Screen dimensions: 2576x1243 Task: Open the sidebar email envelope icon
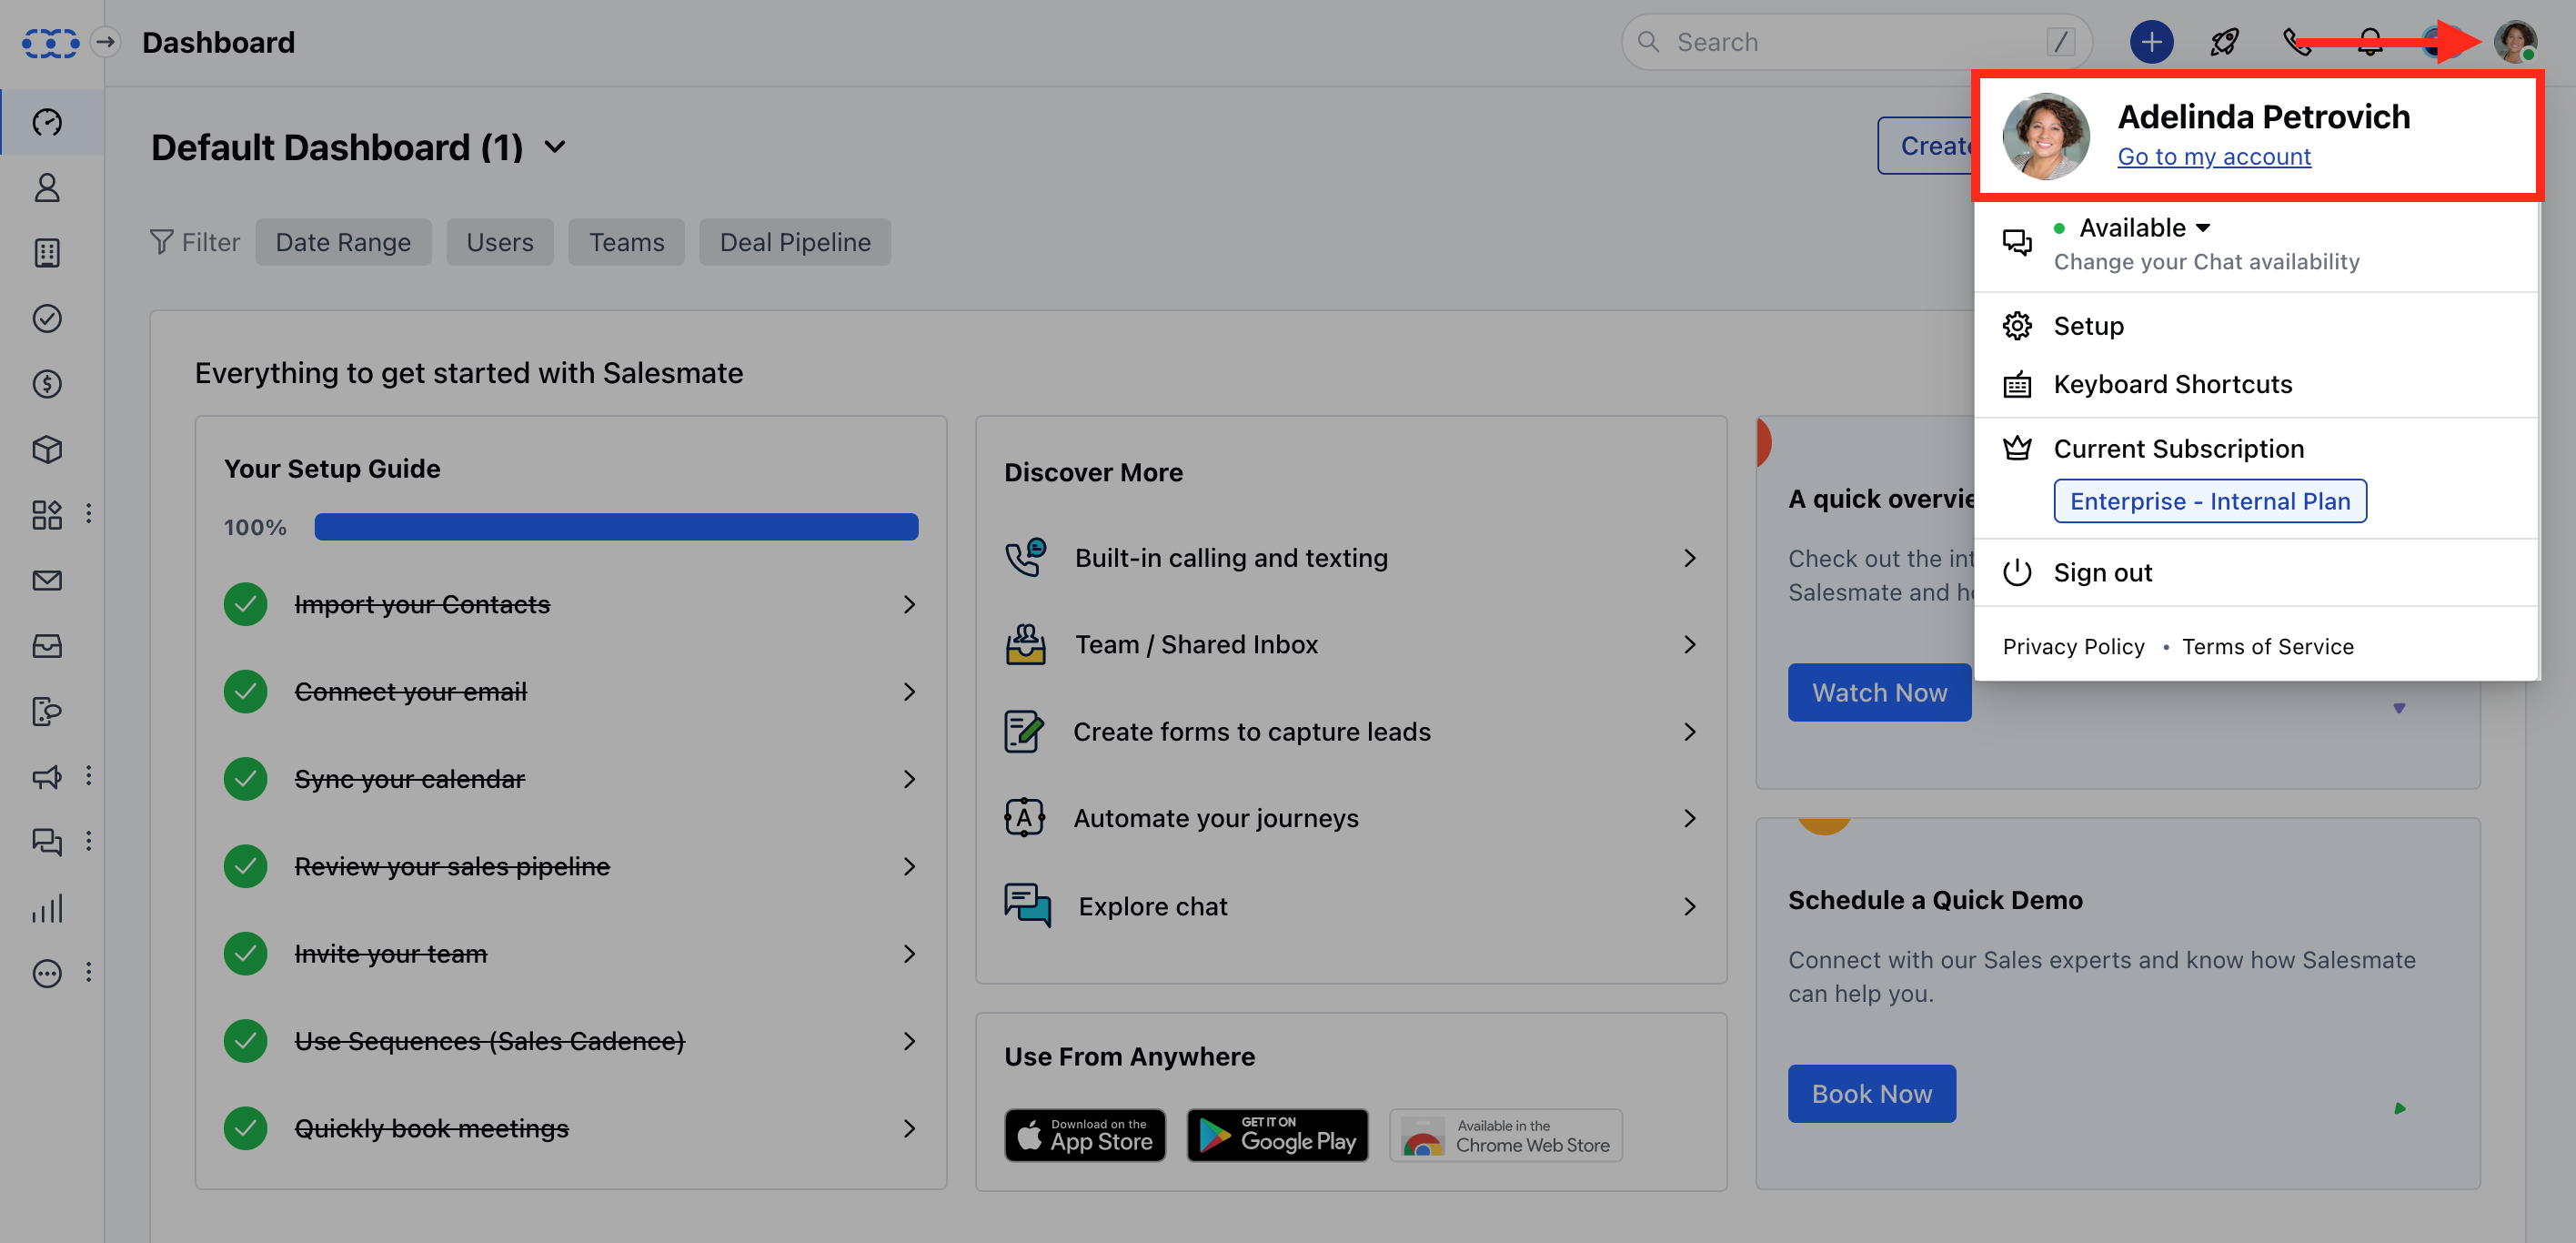47,581
